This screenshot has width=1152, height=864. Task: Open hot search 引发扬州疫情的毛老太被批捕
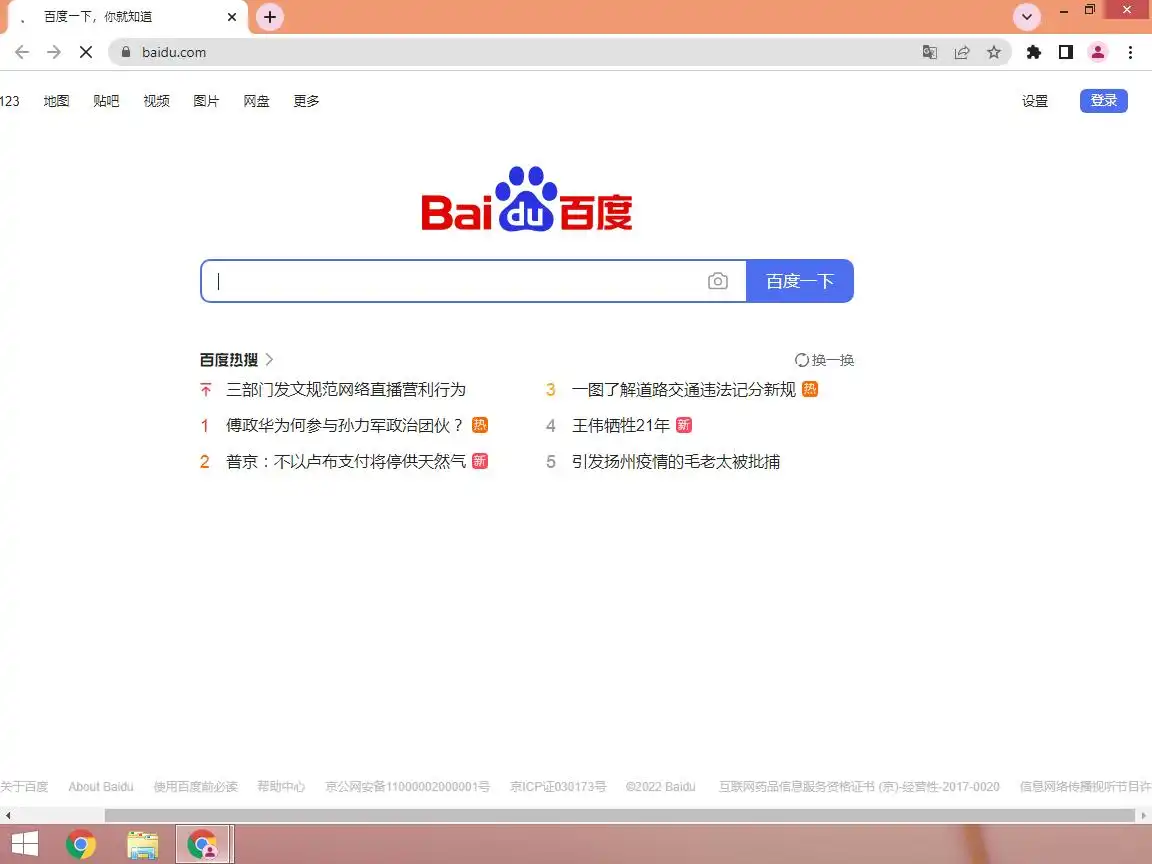coord(676,461)
